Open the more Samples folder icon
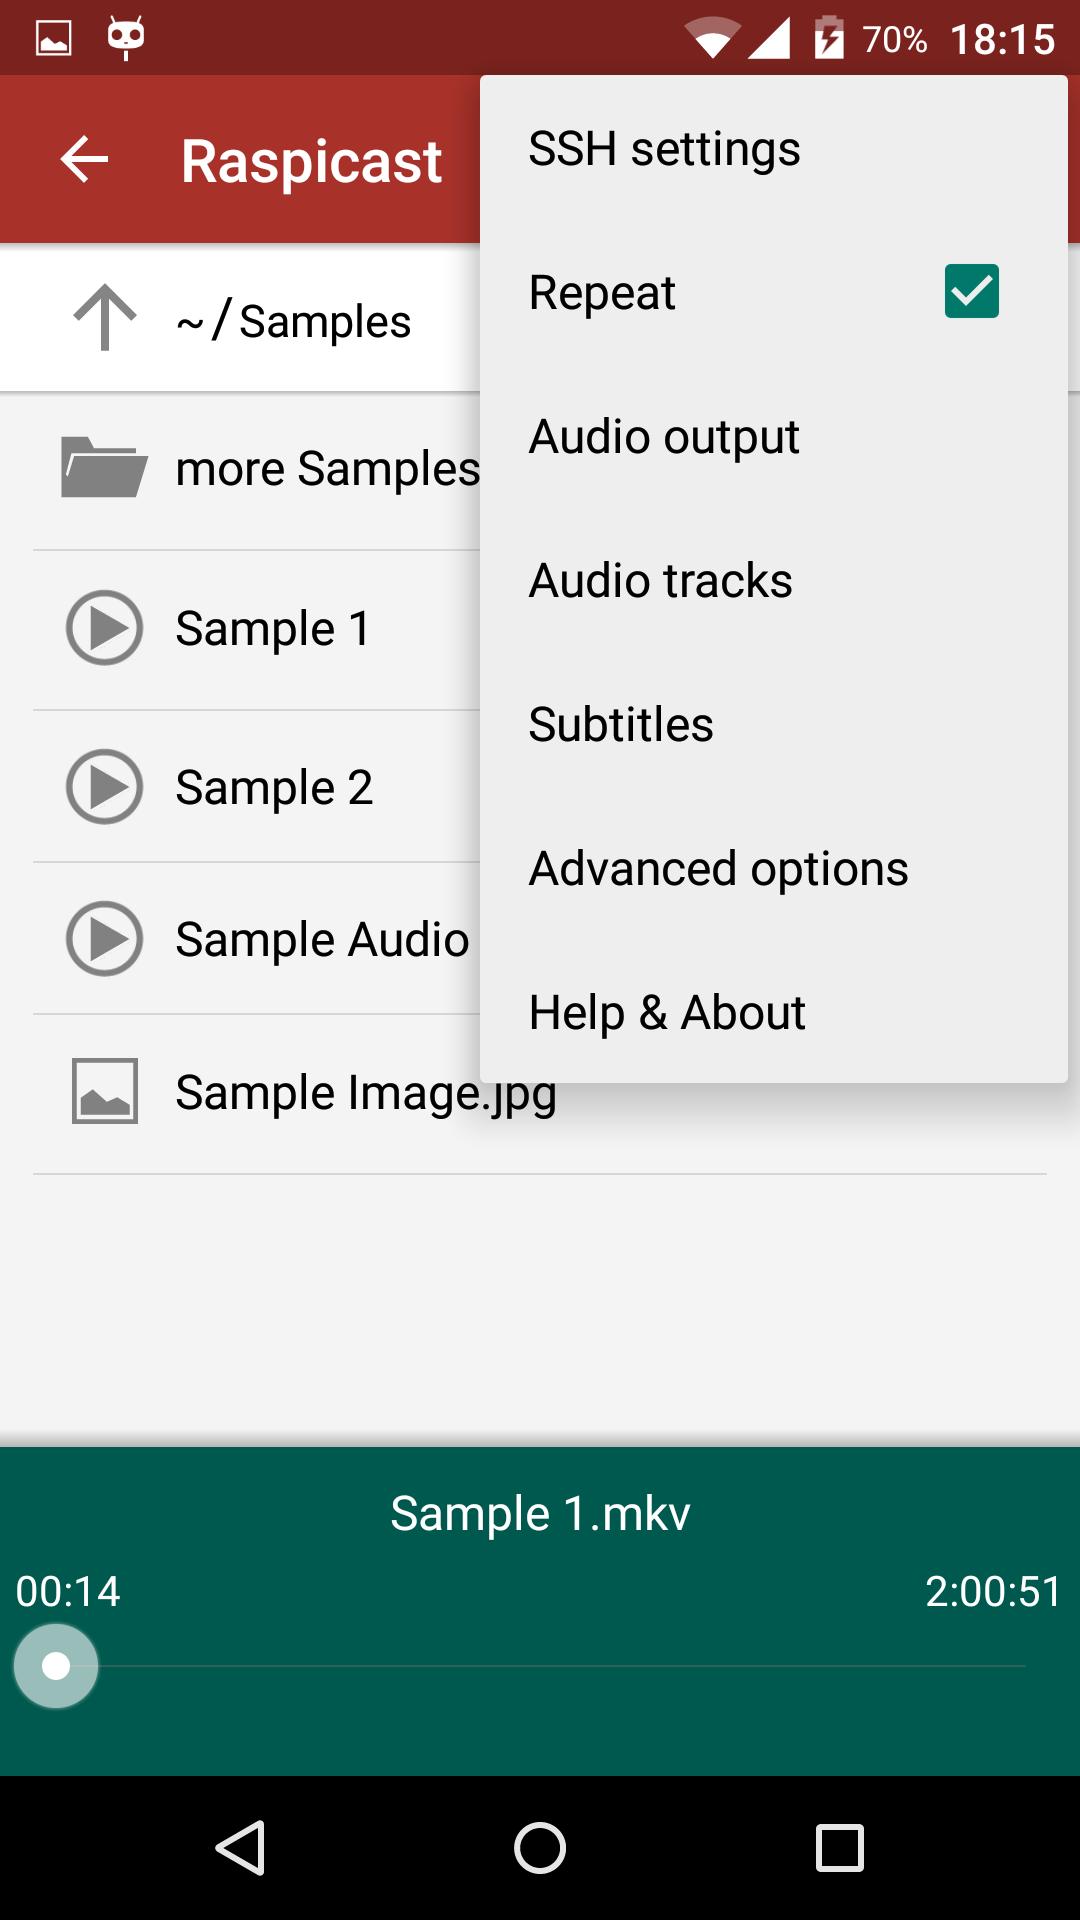This screenshot has width=1080, height=1920. point(104,467)
